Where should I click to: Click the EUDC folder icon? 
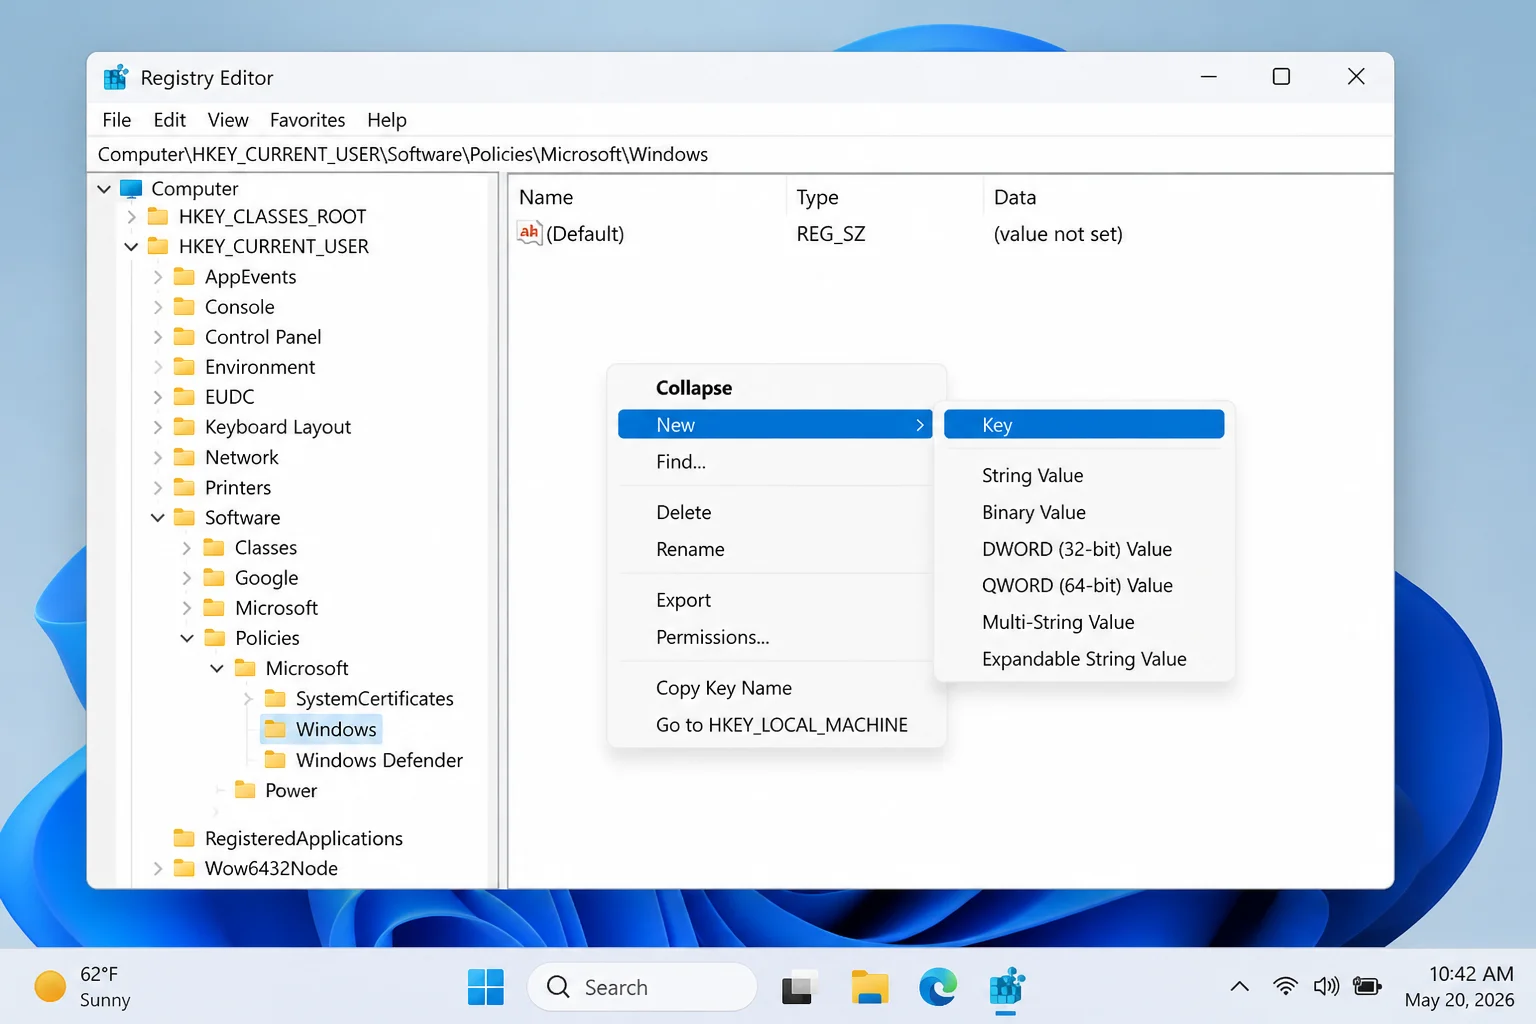(x=184, y=396)
